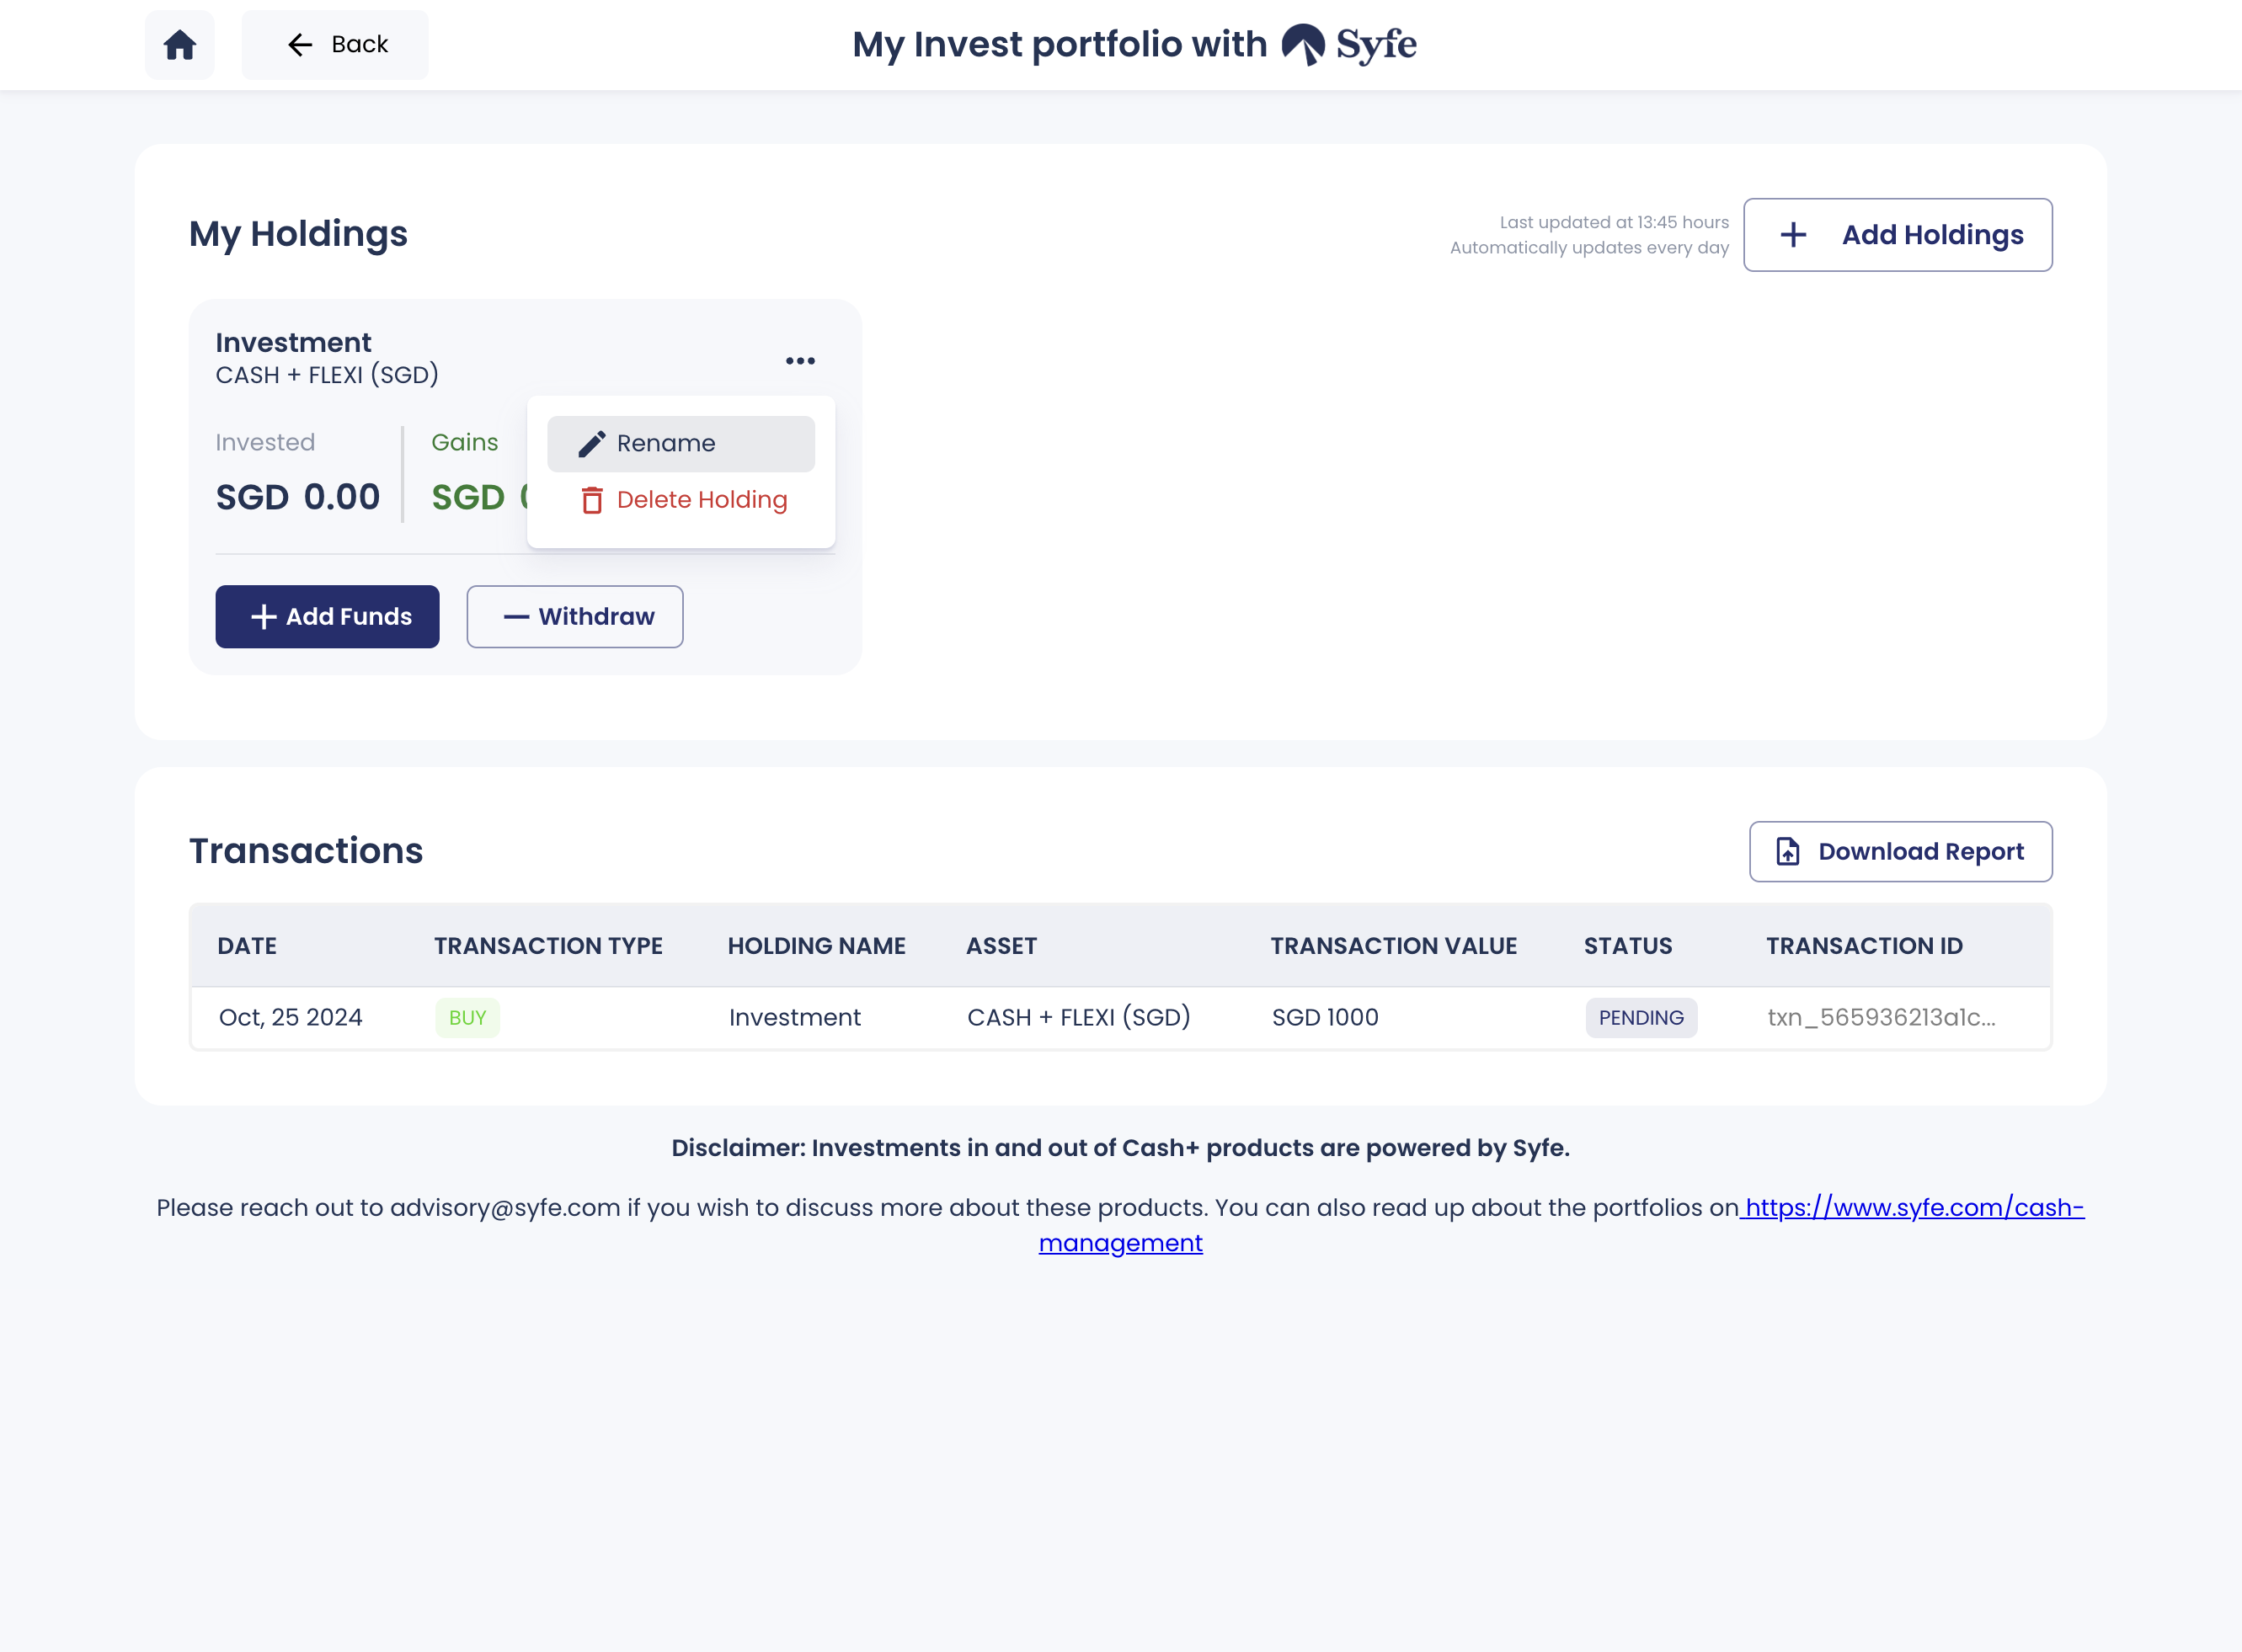Screen dimensions: 2242x1652
Task: Choose Rename from the holding menu
Action: (681, 444)
